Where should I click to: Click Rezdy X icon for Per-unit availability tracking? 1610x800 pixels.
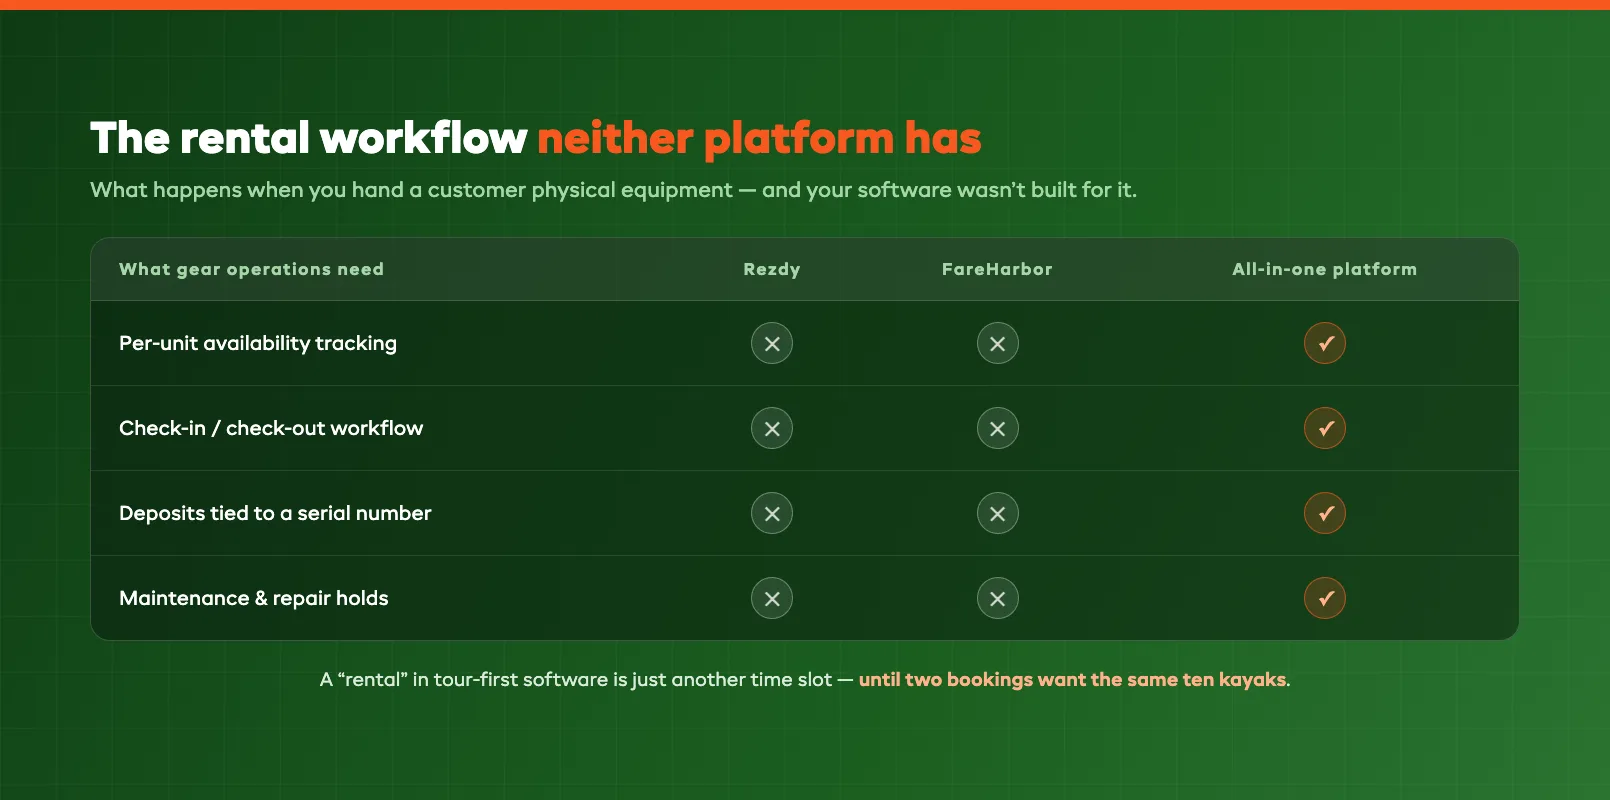click(772, 343)
